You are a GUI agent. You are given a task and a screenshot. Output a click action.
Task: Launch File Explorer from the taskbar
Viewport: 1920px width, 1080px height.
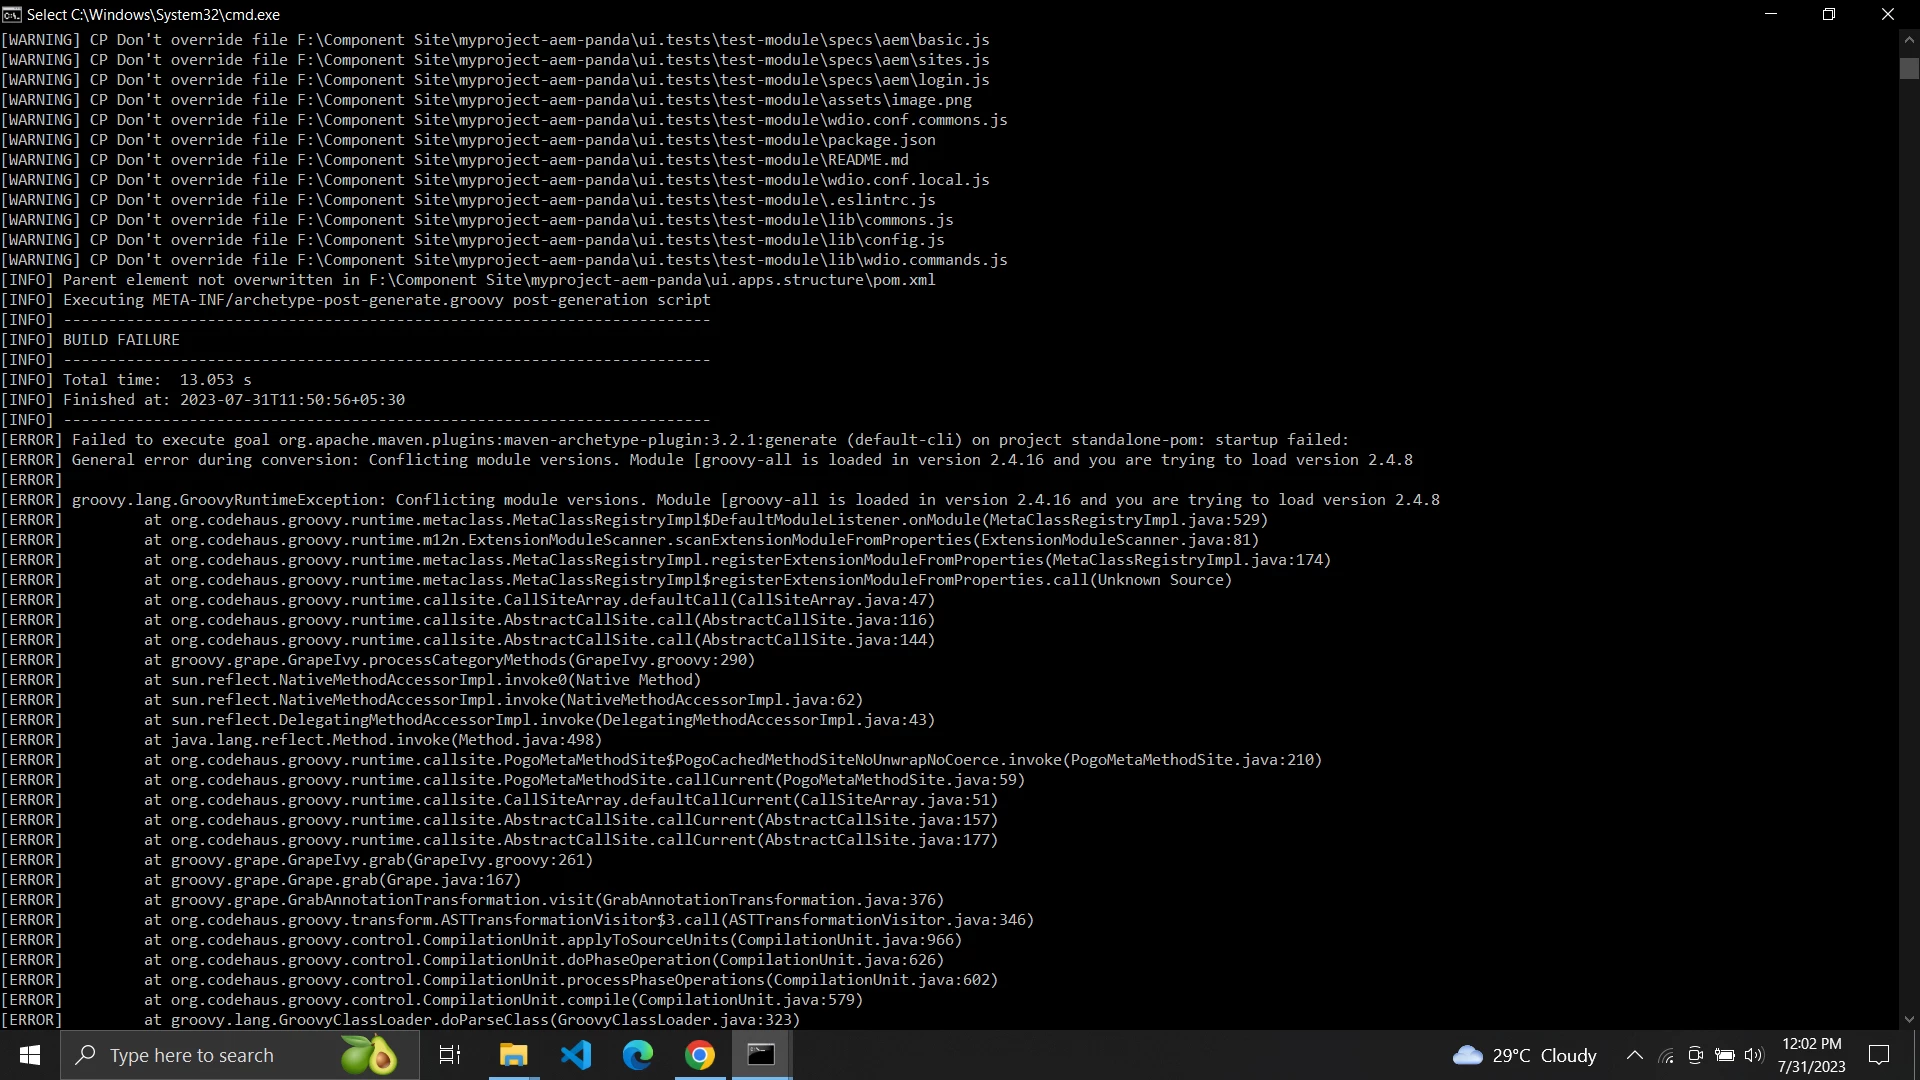coord(513,1055)
